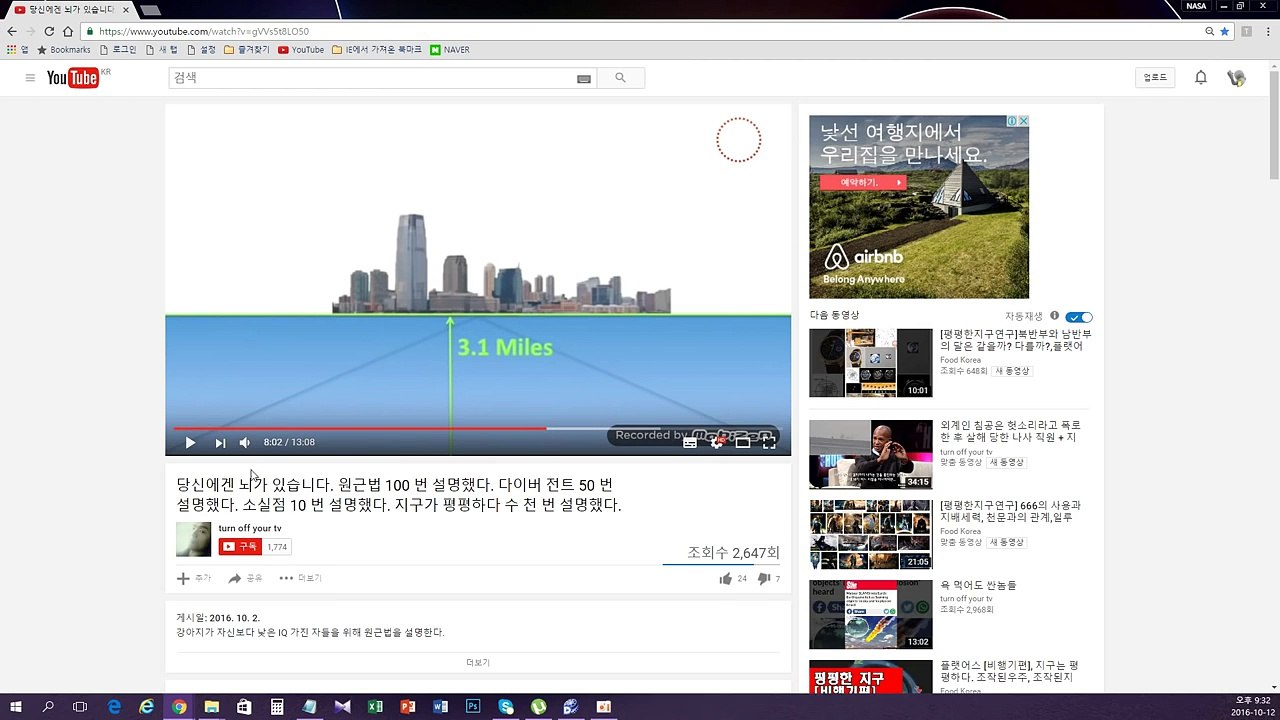This screenshot has width=1280, height=720.
Task: Open Calculator from taskbar
Action: coord(277,706)
